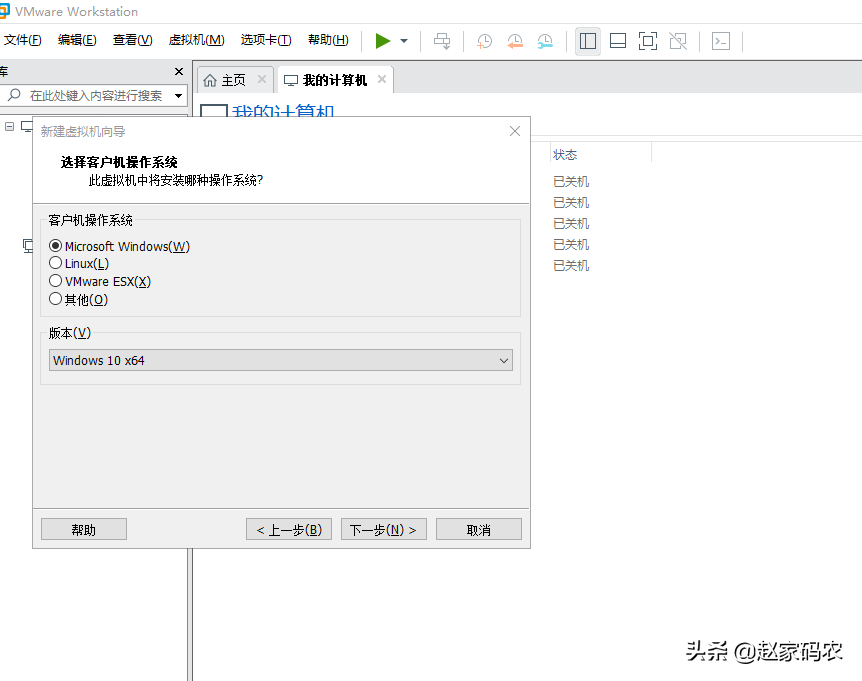Select Linux(L) radio button

(x=55, y=263)
